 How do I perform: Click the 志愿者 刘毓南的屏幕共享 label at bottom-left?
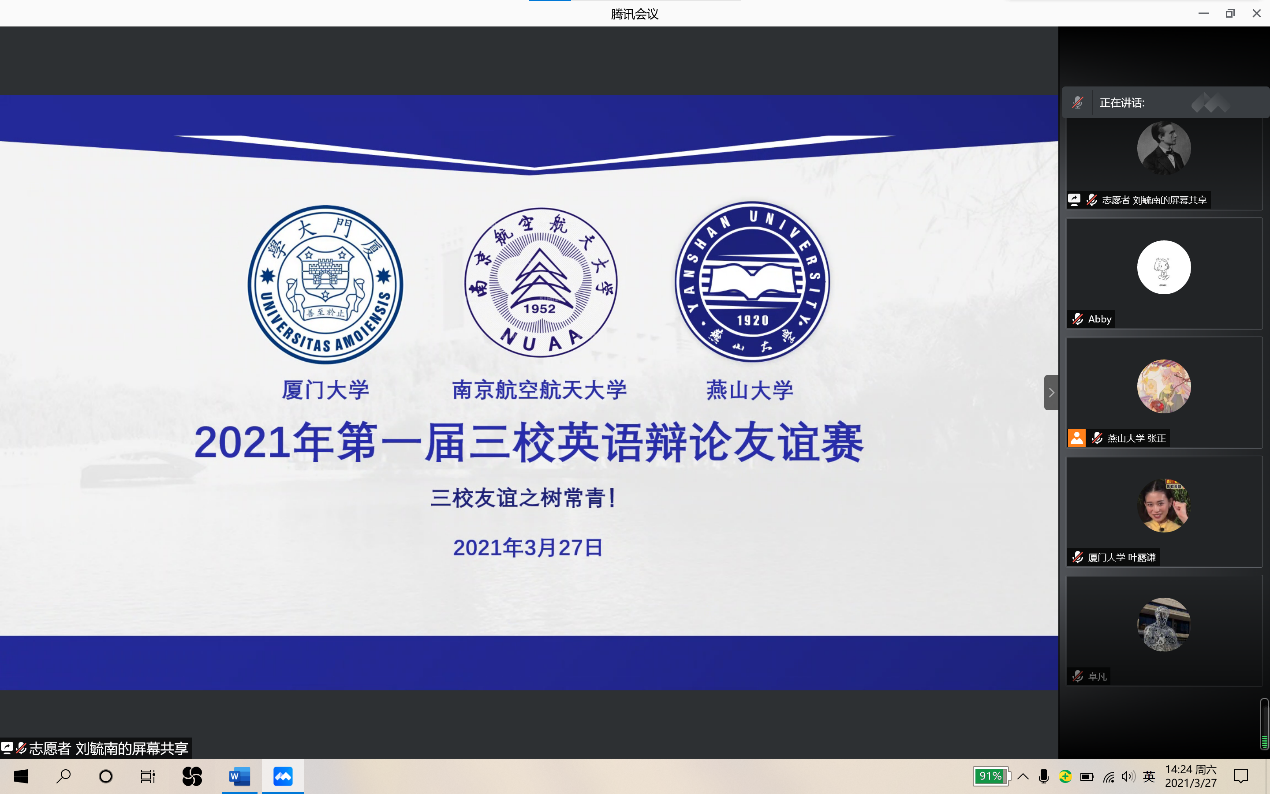click(x=108, y=748)
